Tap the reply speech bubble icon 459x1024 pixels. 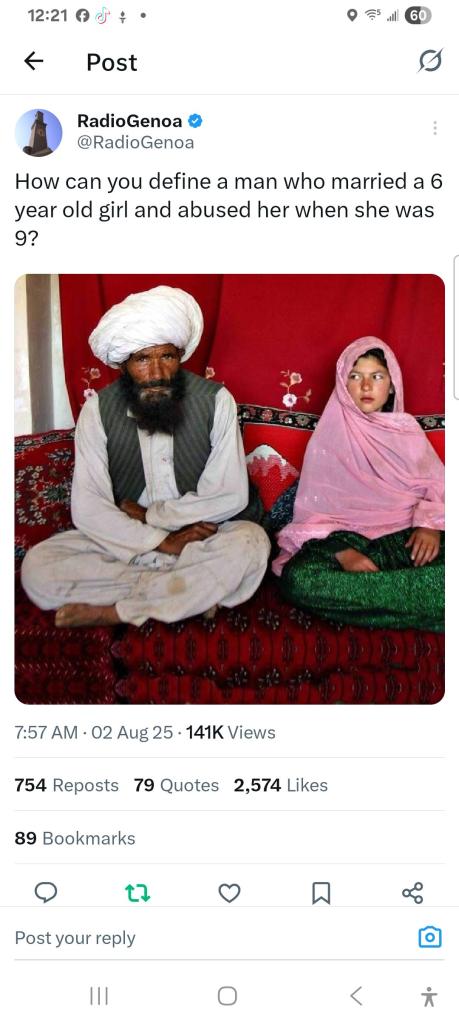click(x=45, y=892)
